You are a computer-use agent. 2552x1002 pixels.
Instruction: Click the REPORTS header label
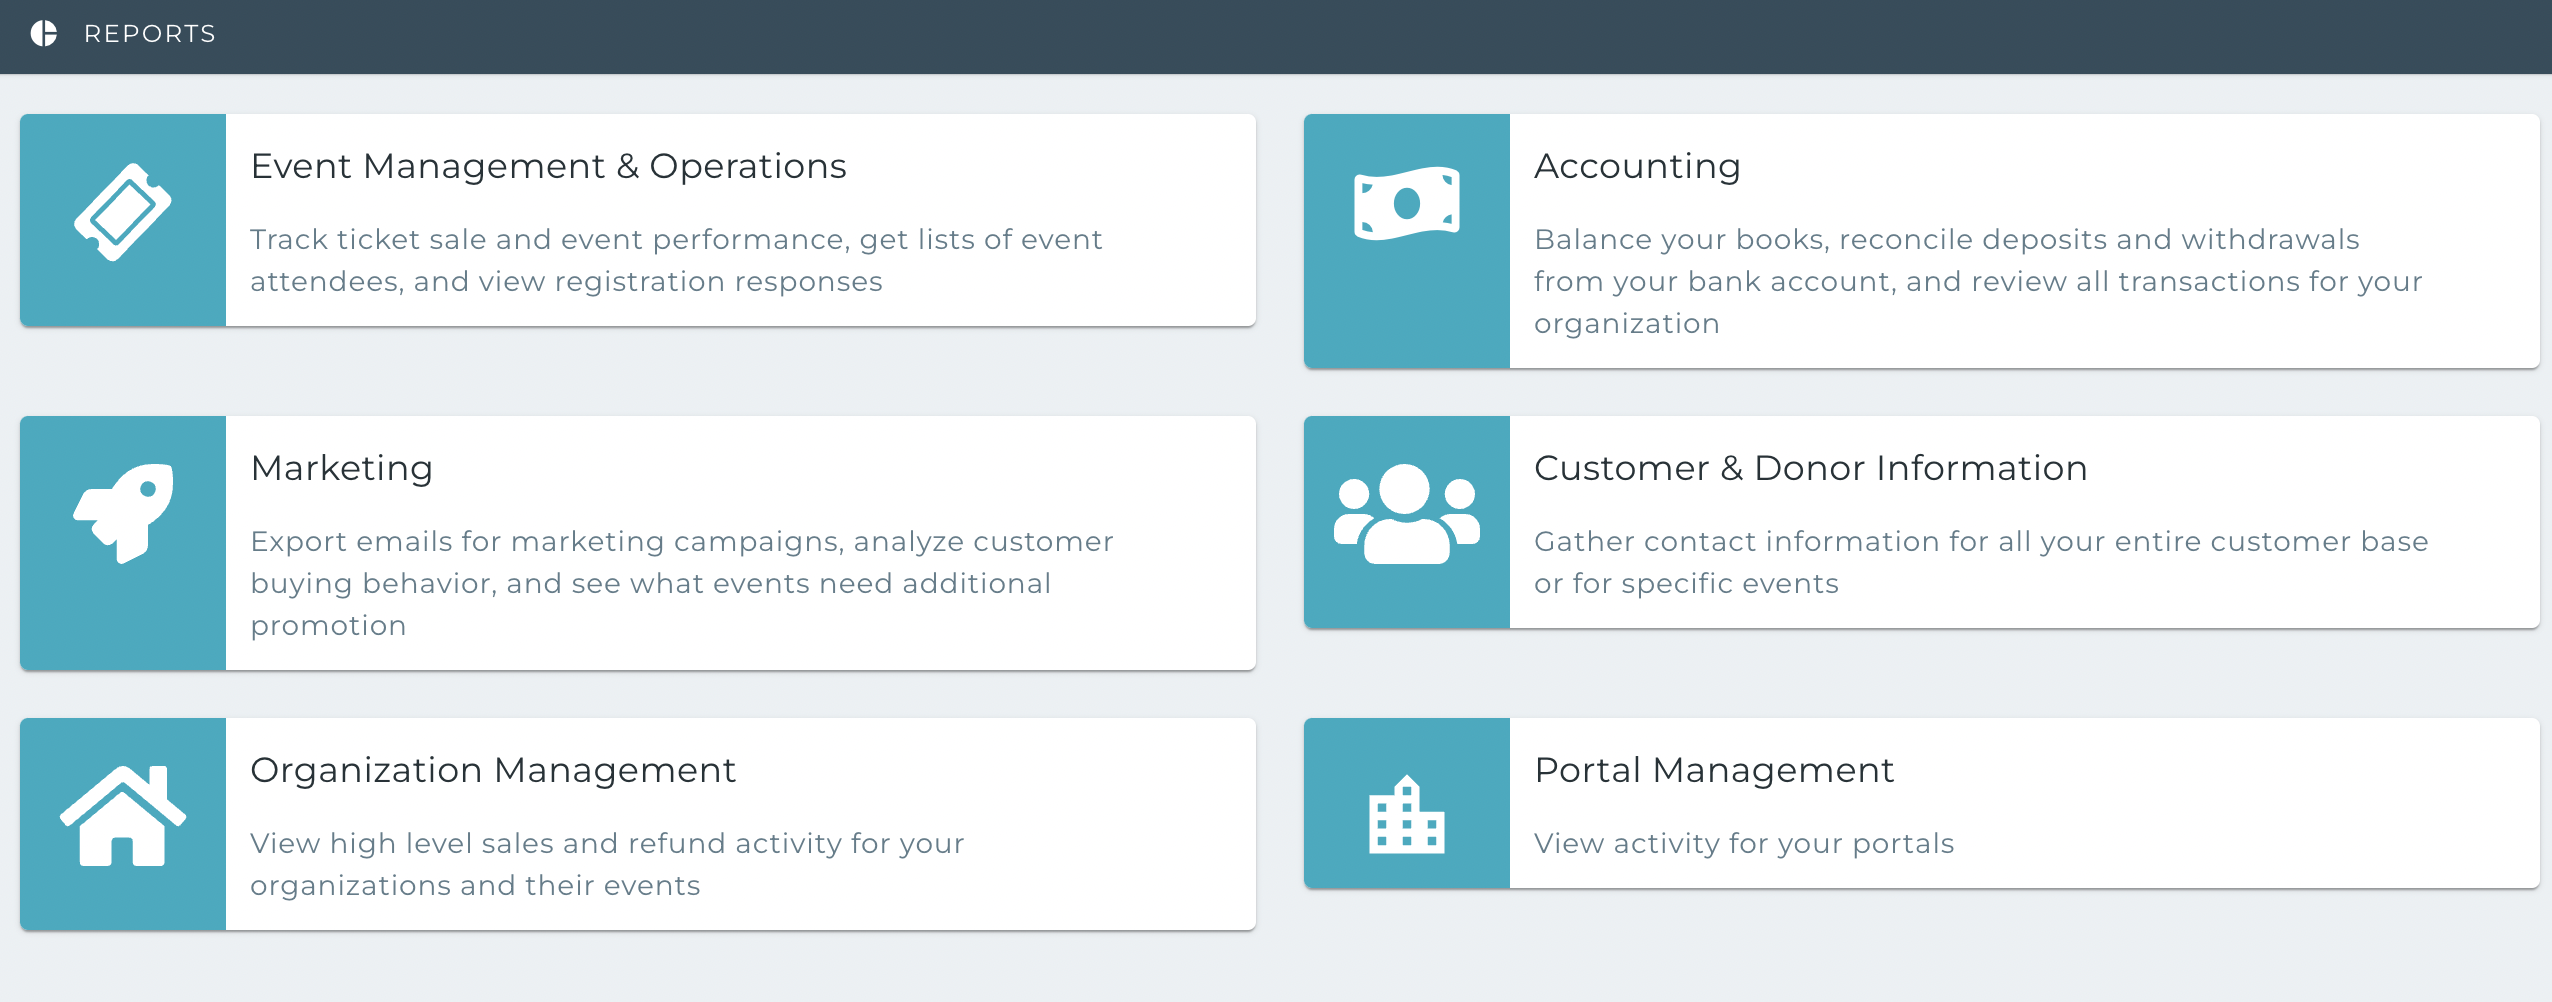pos(150,34)
